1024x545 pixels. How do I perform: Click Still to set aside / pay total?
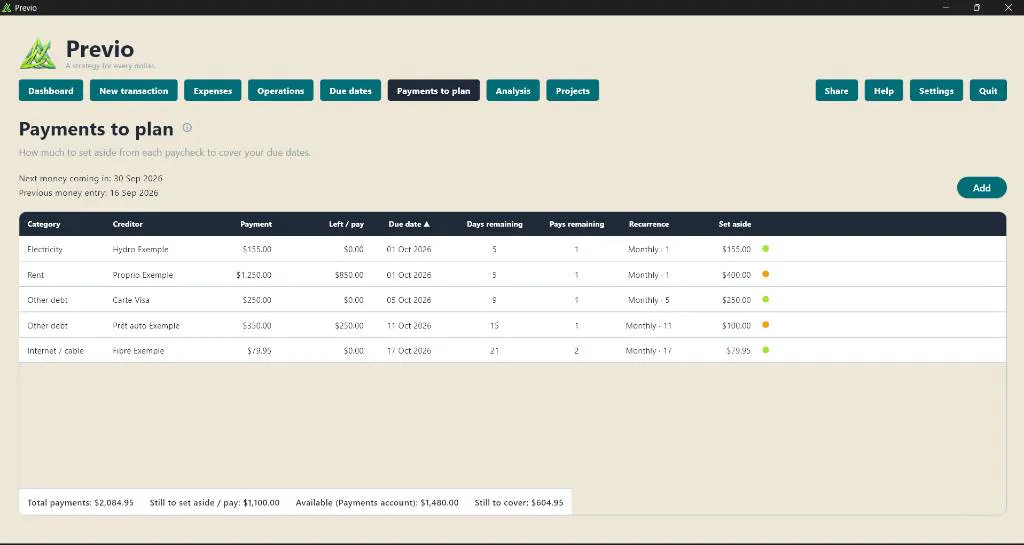215,503
